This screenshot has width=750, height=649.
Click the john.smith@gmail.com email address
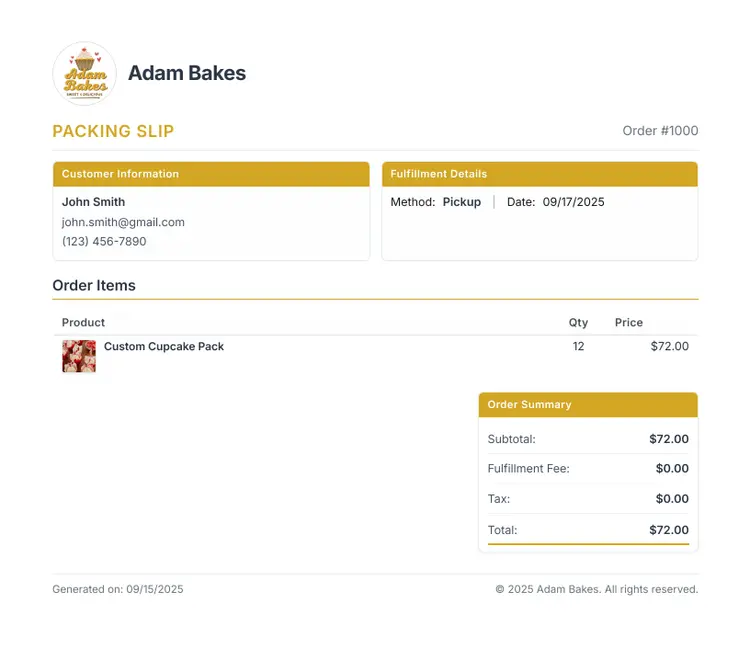click(x=123, y=222)
